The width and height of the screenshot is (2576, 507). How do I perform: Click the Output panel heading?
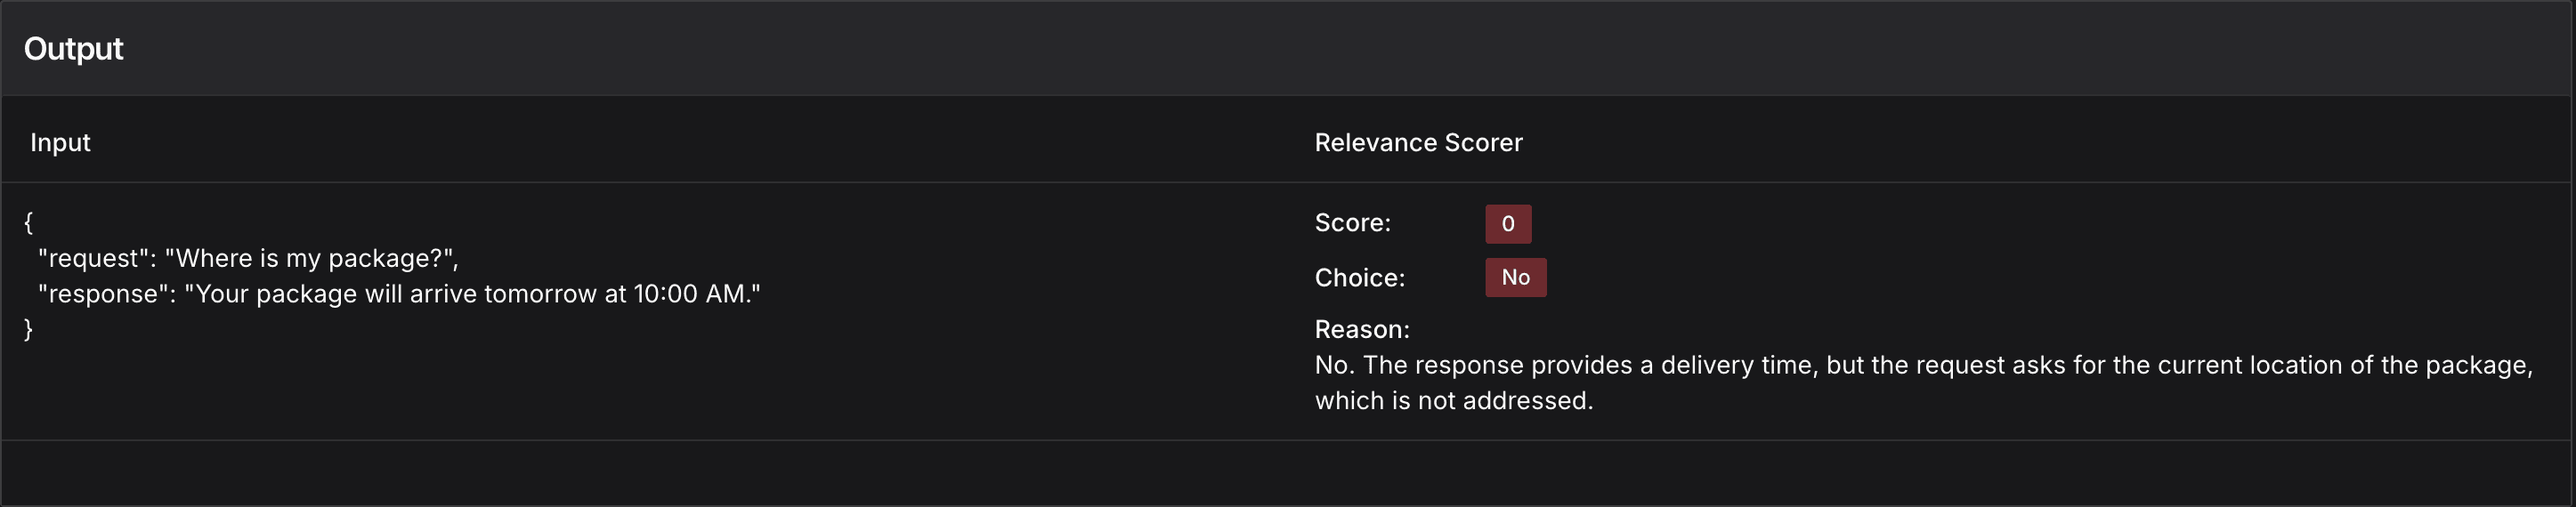tap(73, 49)
